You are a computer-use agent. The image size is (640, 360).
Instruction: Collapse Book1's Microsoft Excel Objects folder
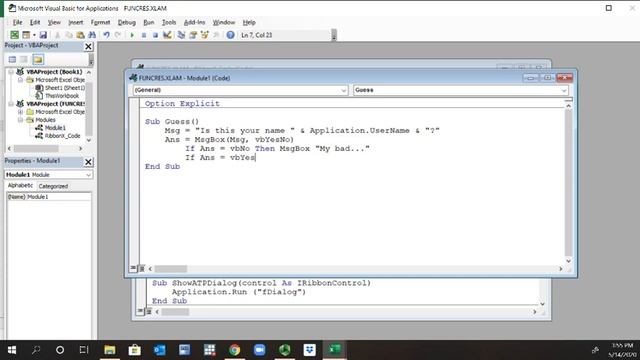click(20, 80)
